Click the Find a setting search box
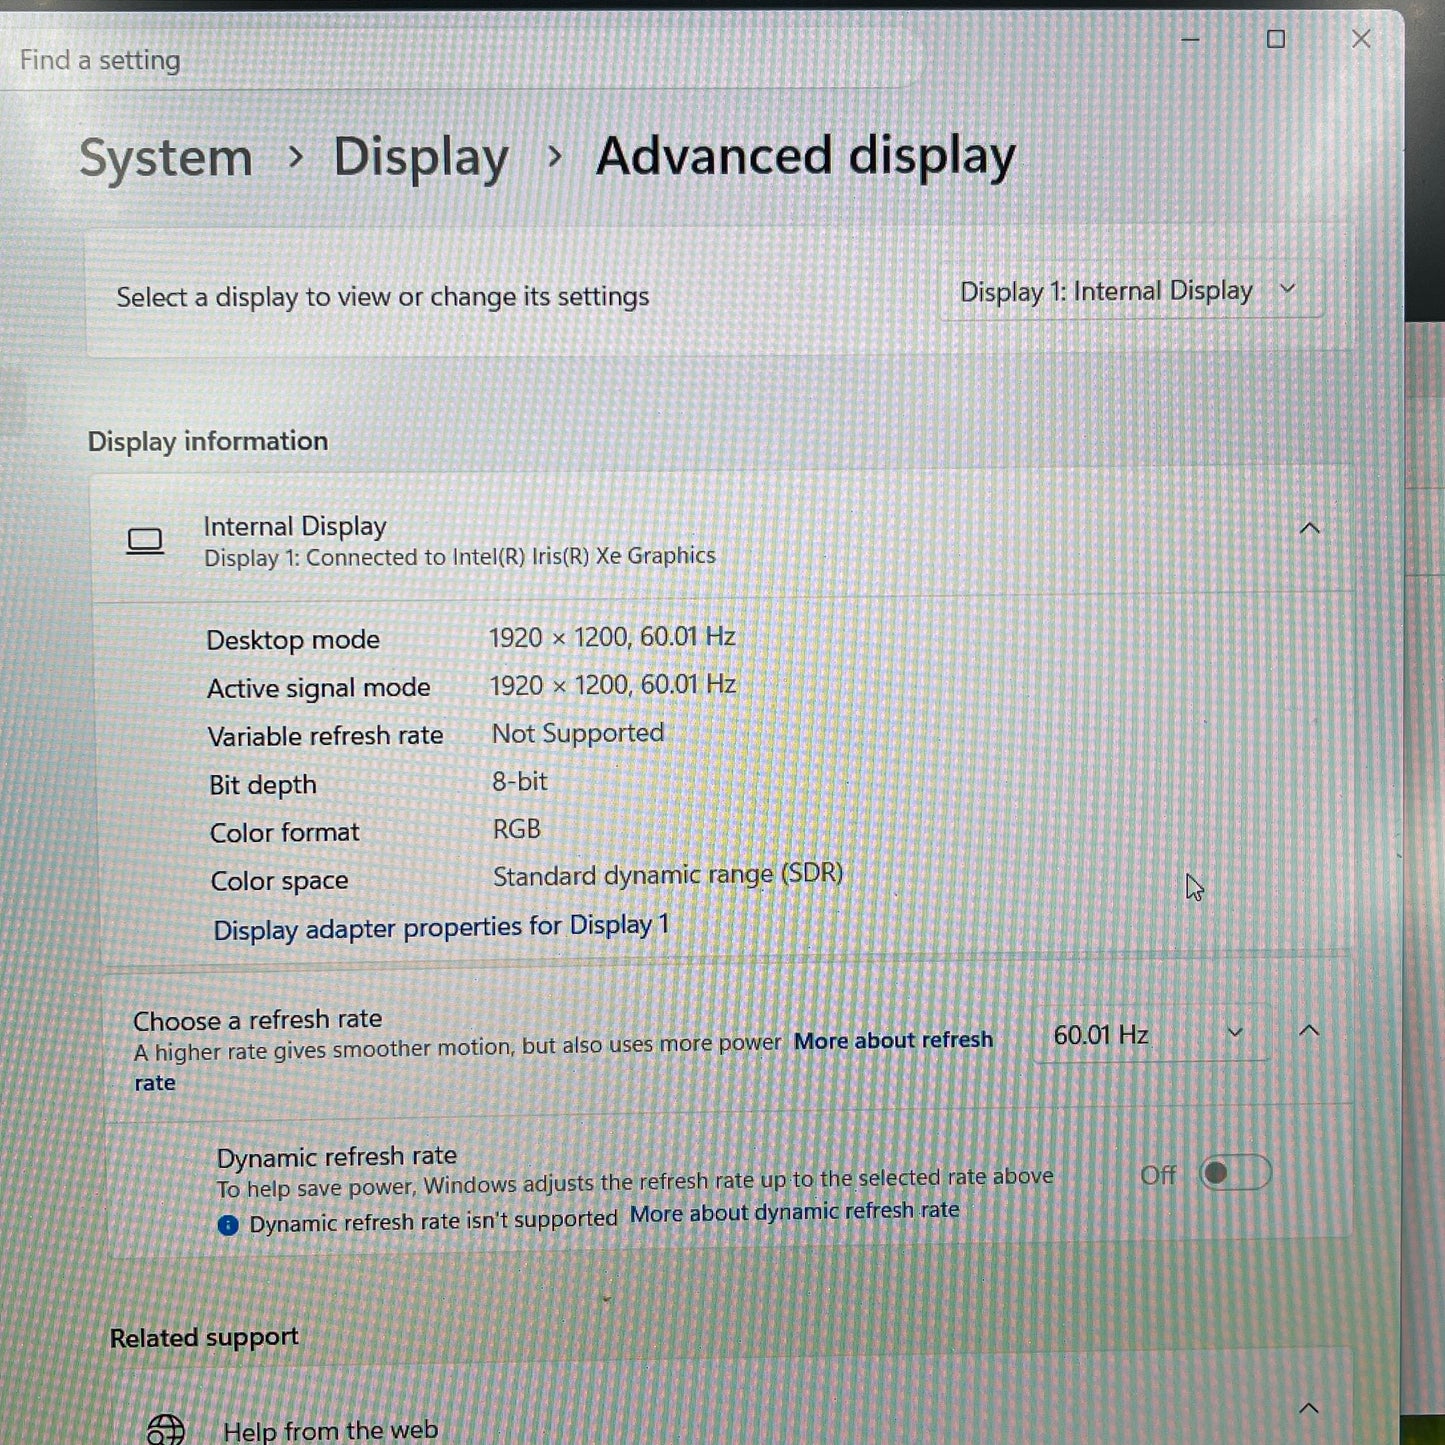This screenshot has width=1445, height=1445. coord(460,60)
